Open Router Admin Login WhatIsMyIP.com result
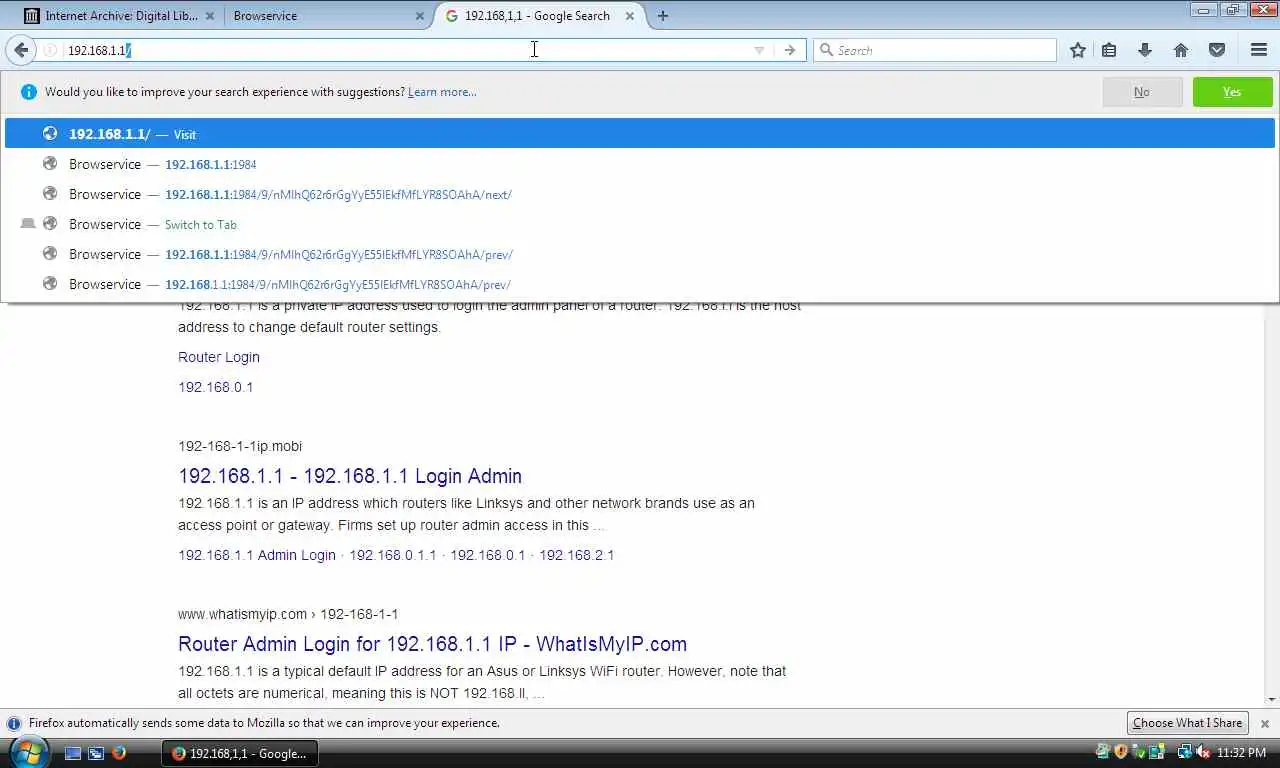 pyautogui.click(x=432, y=644)
